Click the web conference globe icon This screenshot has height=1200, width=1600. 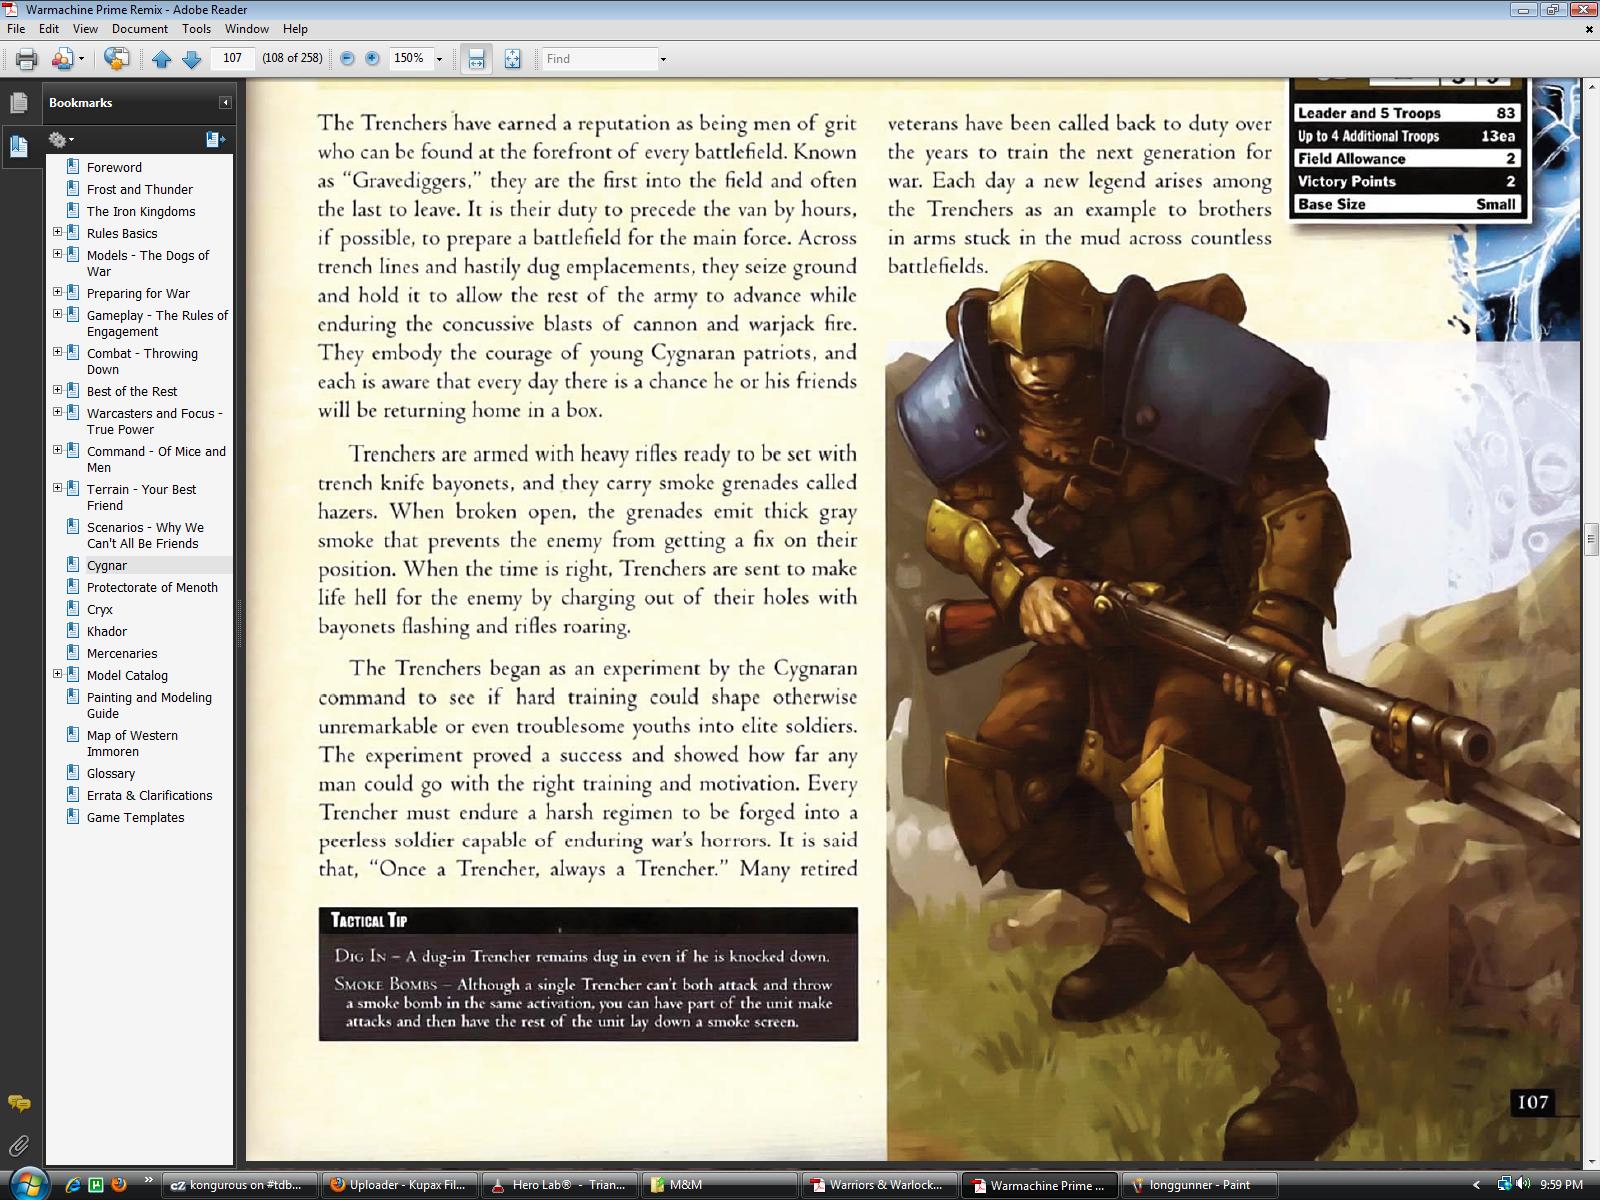[x=116, y=59]
